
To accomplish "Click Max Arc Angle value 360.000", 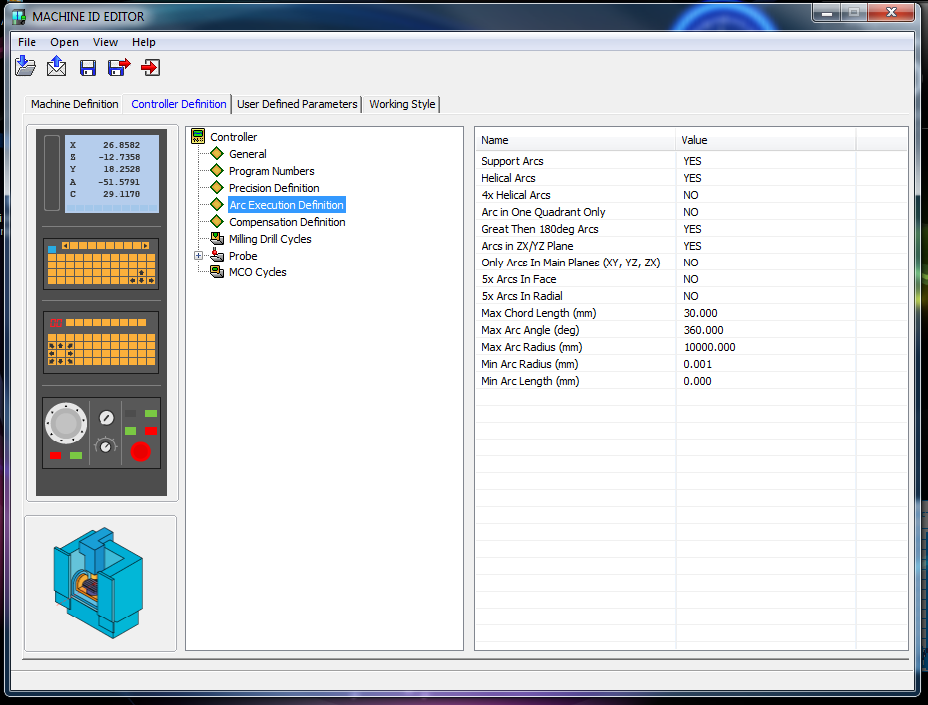I will pos(703,330).
